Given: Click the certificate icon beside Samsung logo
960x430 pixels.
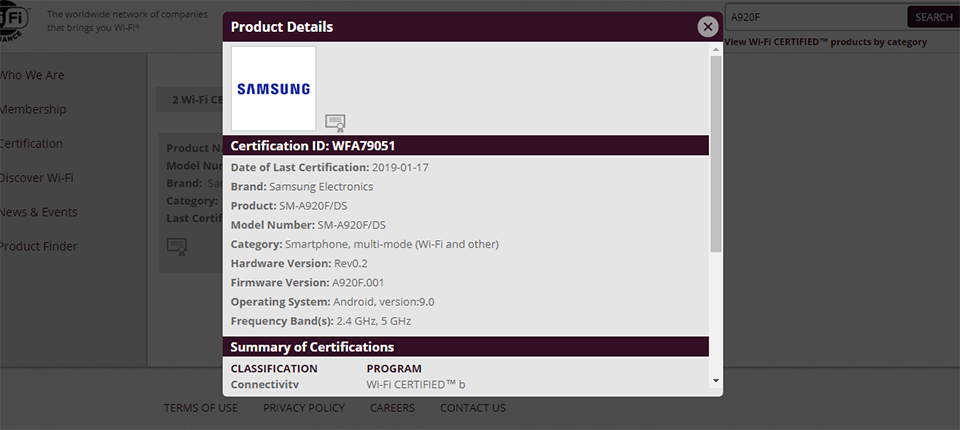Looking at the screenshot, I should [x=335, y=123].
